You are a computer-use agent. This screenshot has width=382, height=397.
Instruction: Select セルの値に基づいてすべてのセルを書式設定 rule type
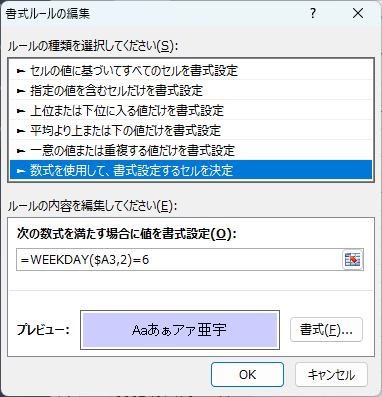click(191, 70)
